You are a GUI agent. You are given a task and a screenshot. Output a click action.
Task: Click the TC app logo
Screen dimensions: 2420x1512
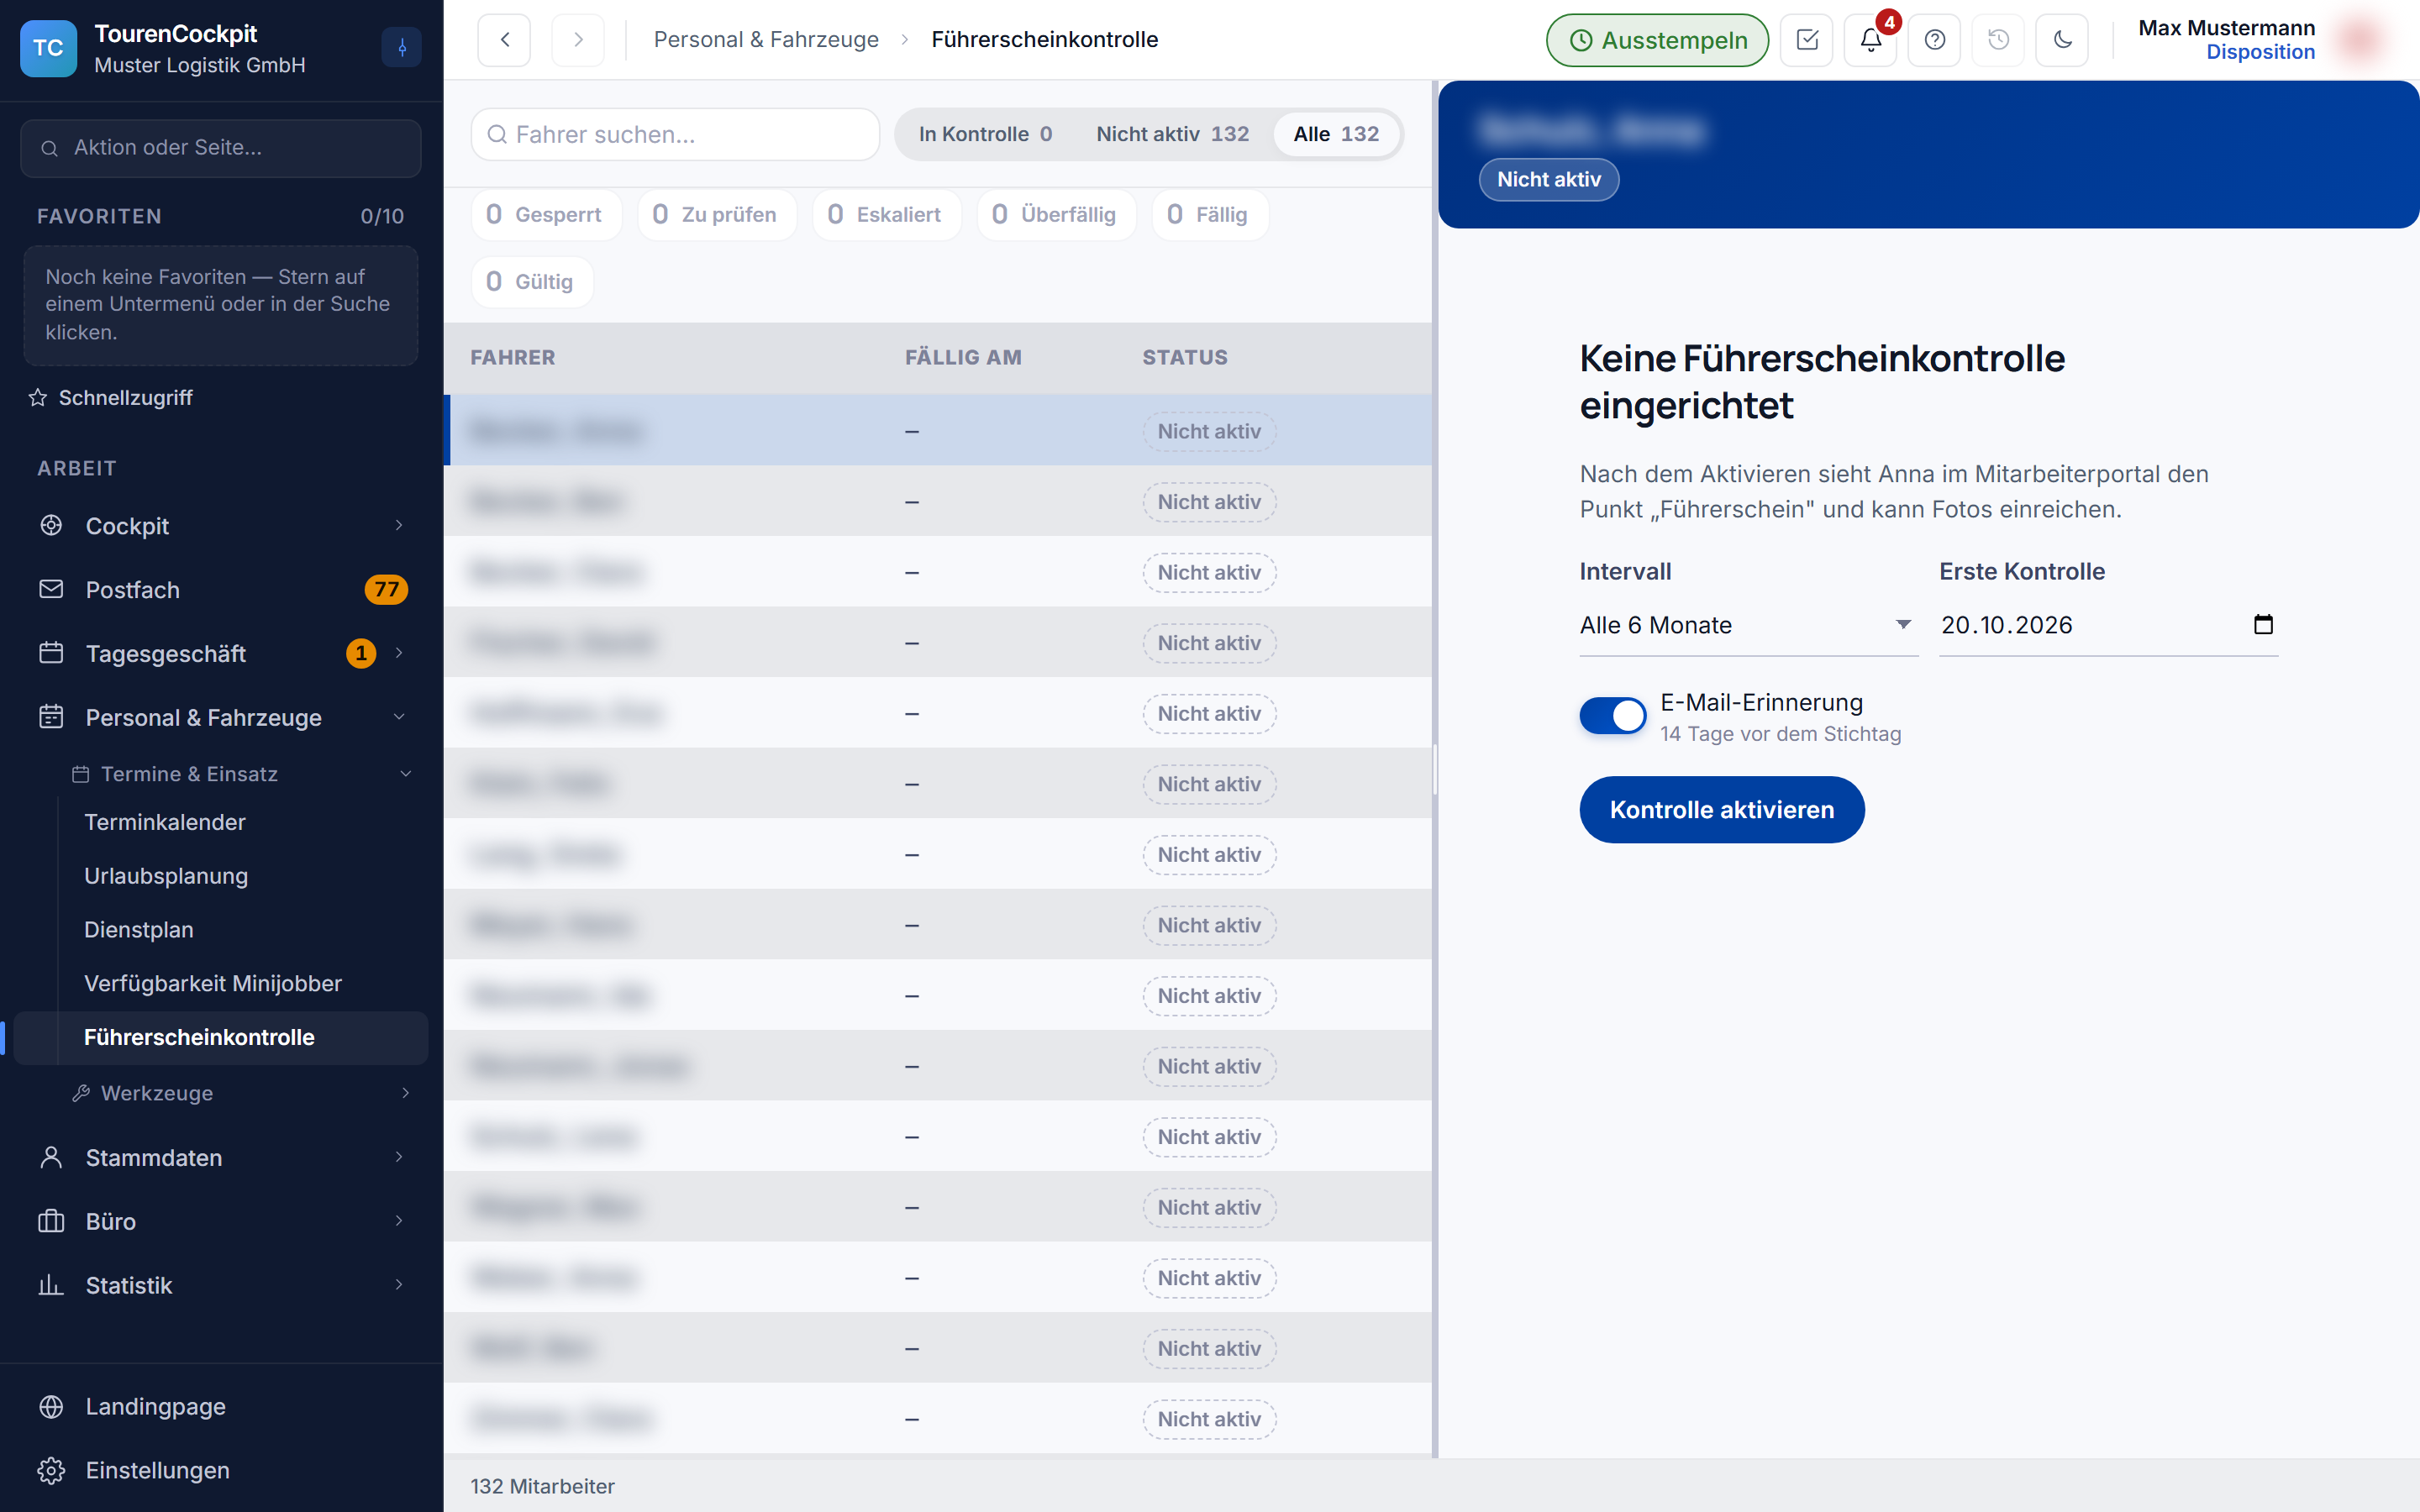[48, 48]
